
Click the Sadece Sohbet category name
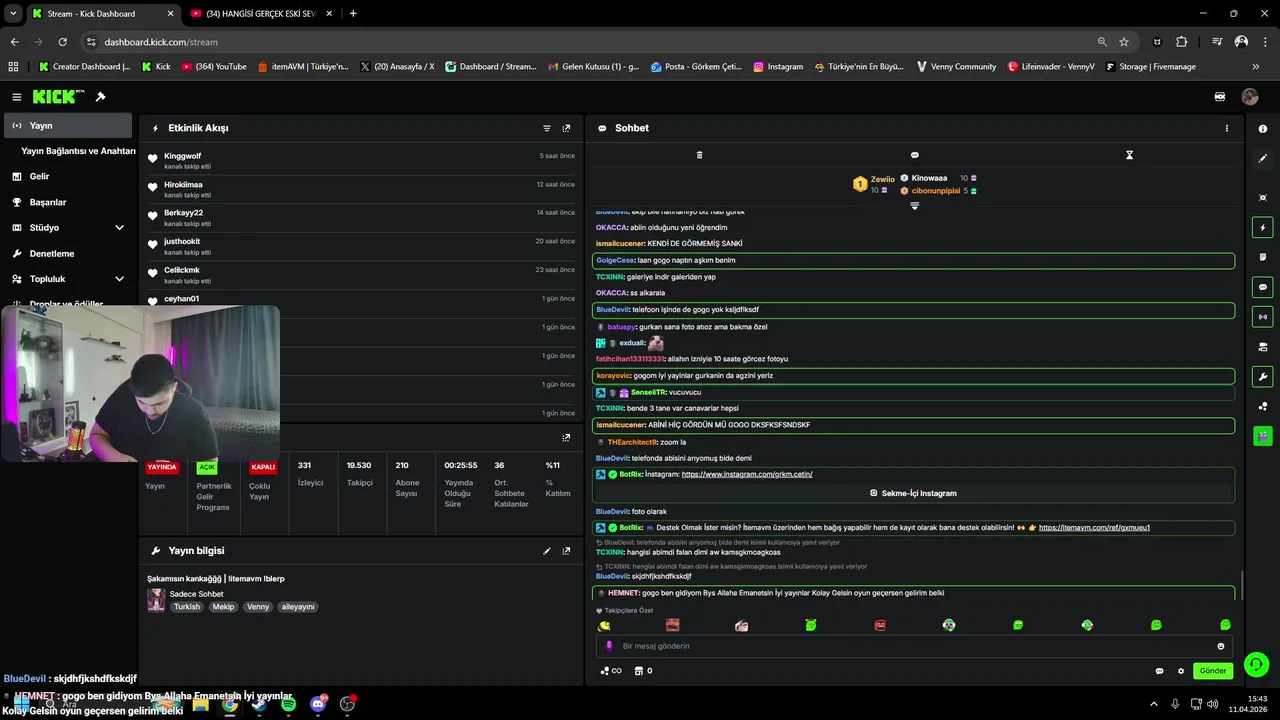[x=197, y=594]
